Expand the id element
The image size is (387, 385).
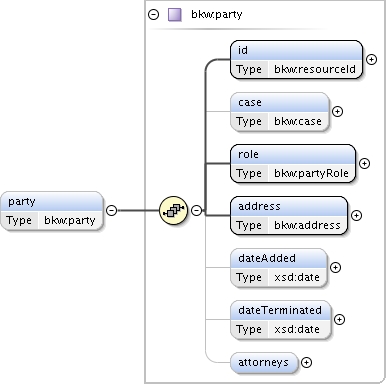[371, 59]
